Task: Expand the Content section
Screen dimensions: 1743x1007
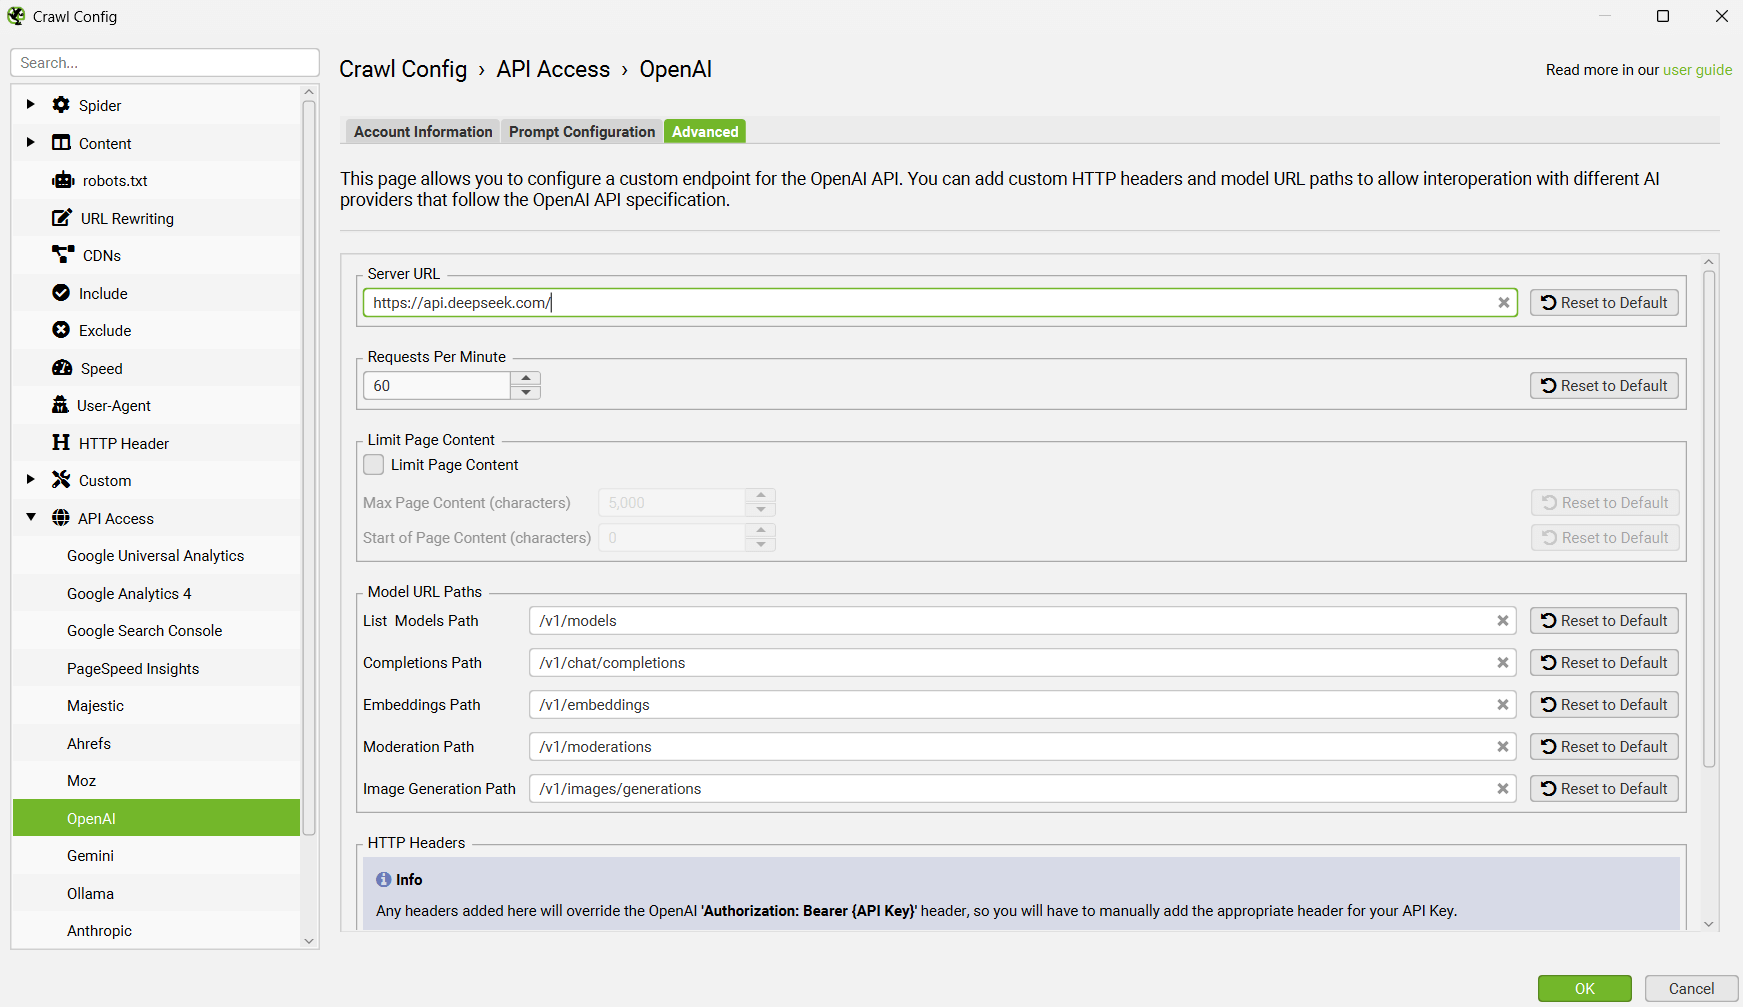Action: click(x=29, y=143)
